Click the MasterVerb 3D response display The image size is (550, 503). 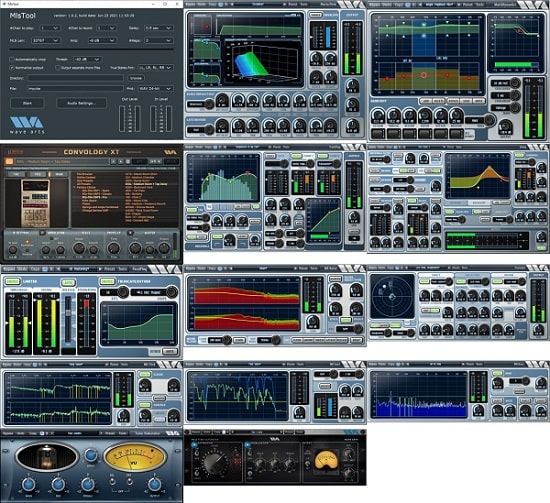264,62
